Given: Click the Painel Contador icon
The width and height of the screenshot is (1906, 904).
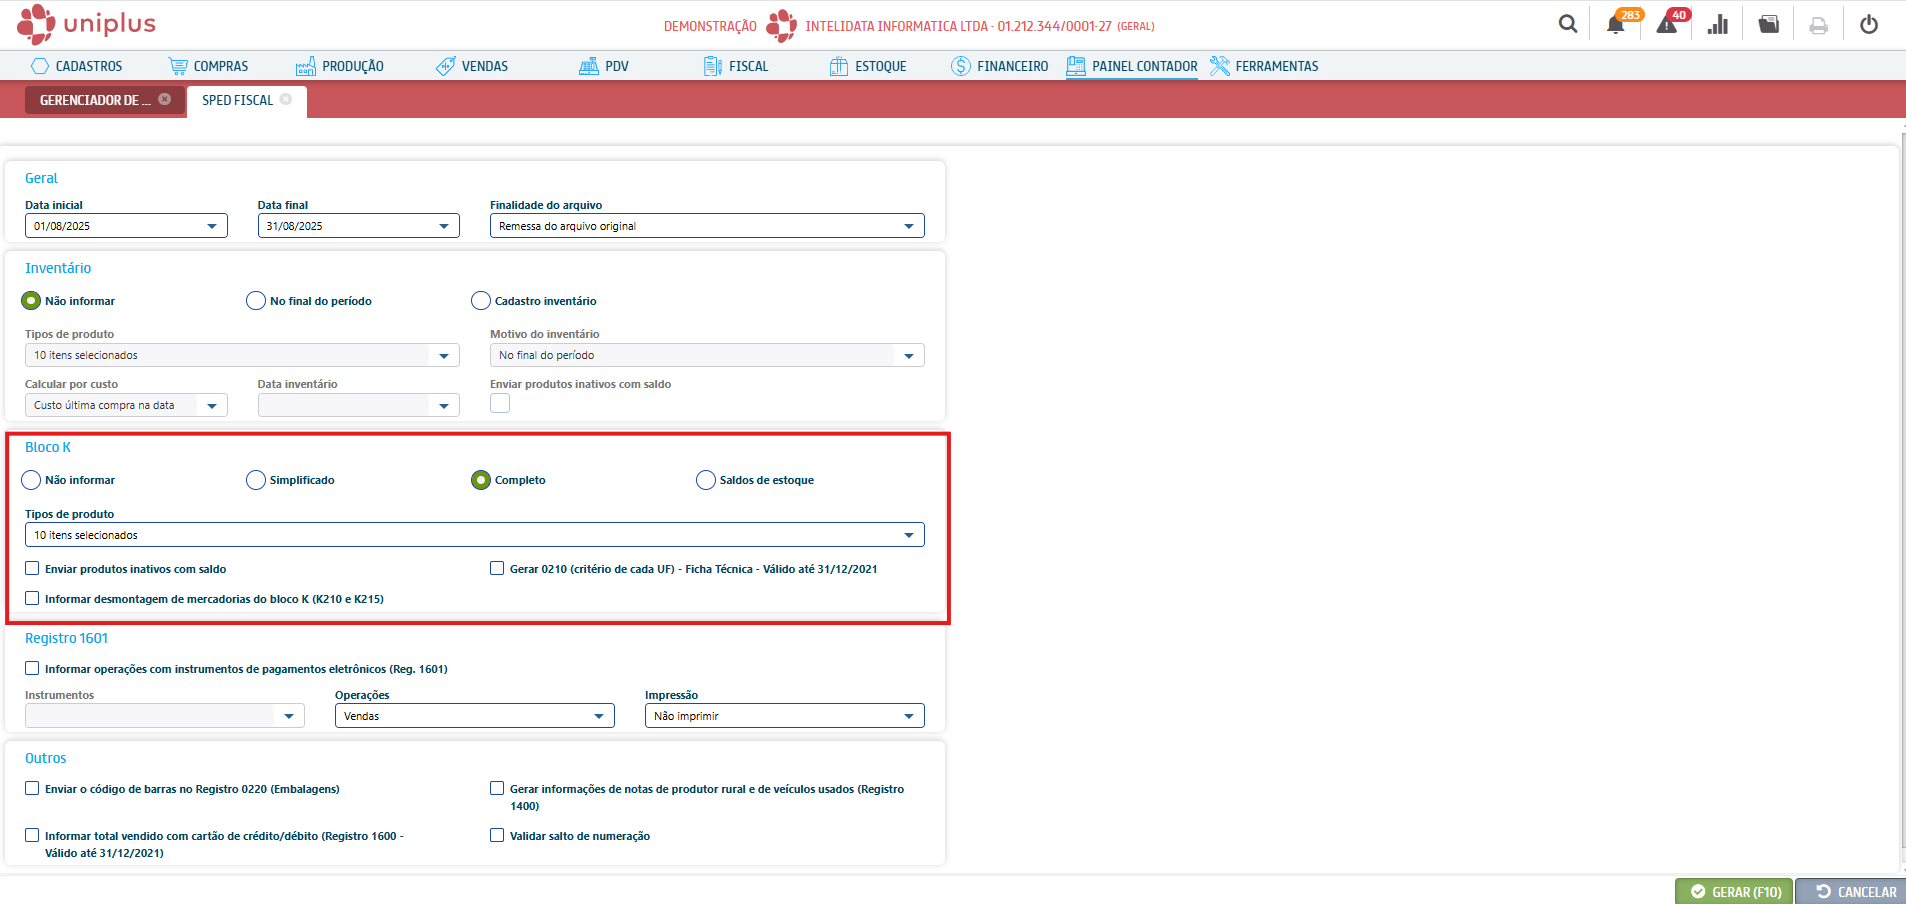Looking at the screenshot, I should pos(1076,66).
